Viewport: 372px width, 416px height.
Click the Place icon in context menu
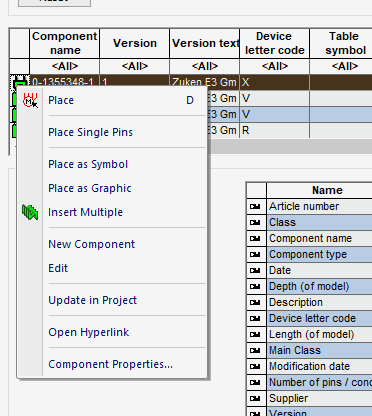(30, 100)
